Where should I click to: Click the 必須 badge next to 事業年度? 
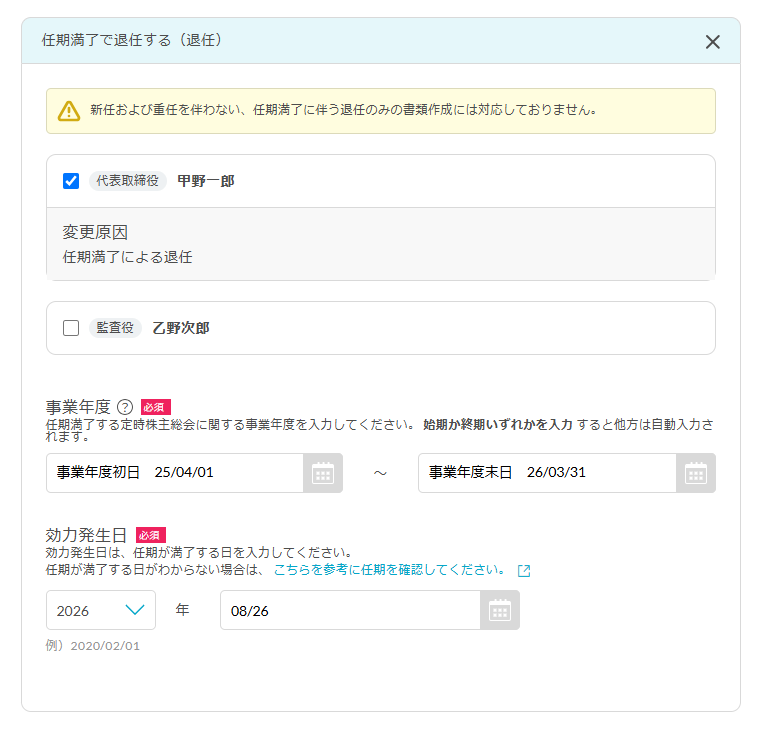pyautogui.click(x=156, y=407)
